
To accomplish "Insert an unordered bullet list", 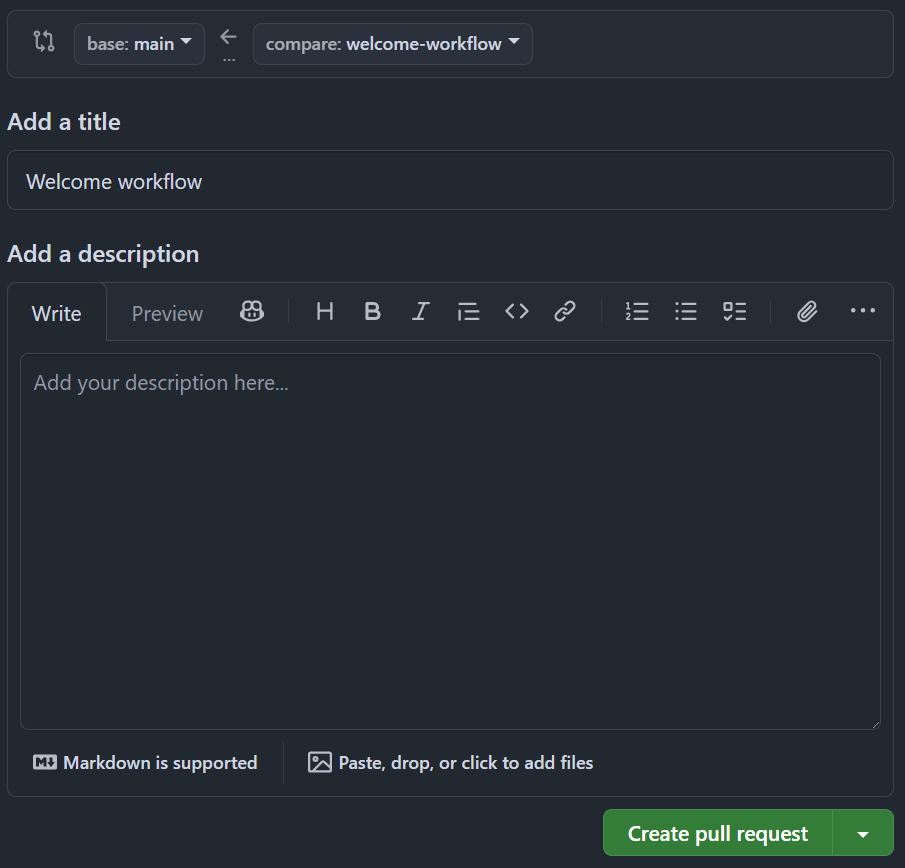I will (x=685, y=312).
